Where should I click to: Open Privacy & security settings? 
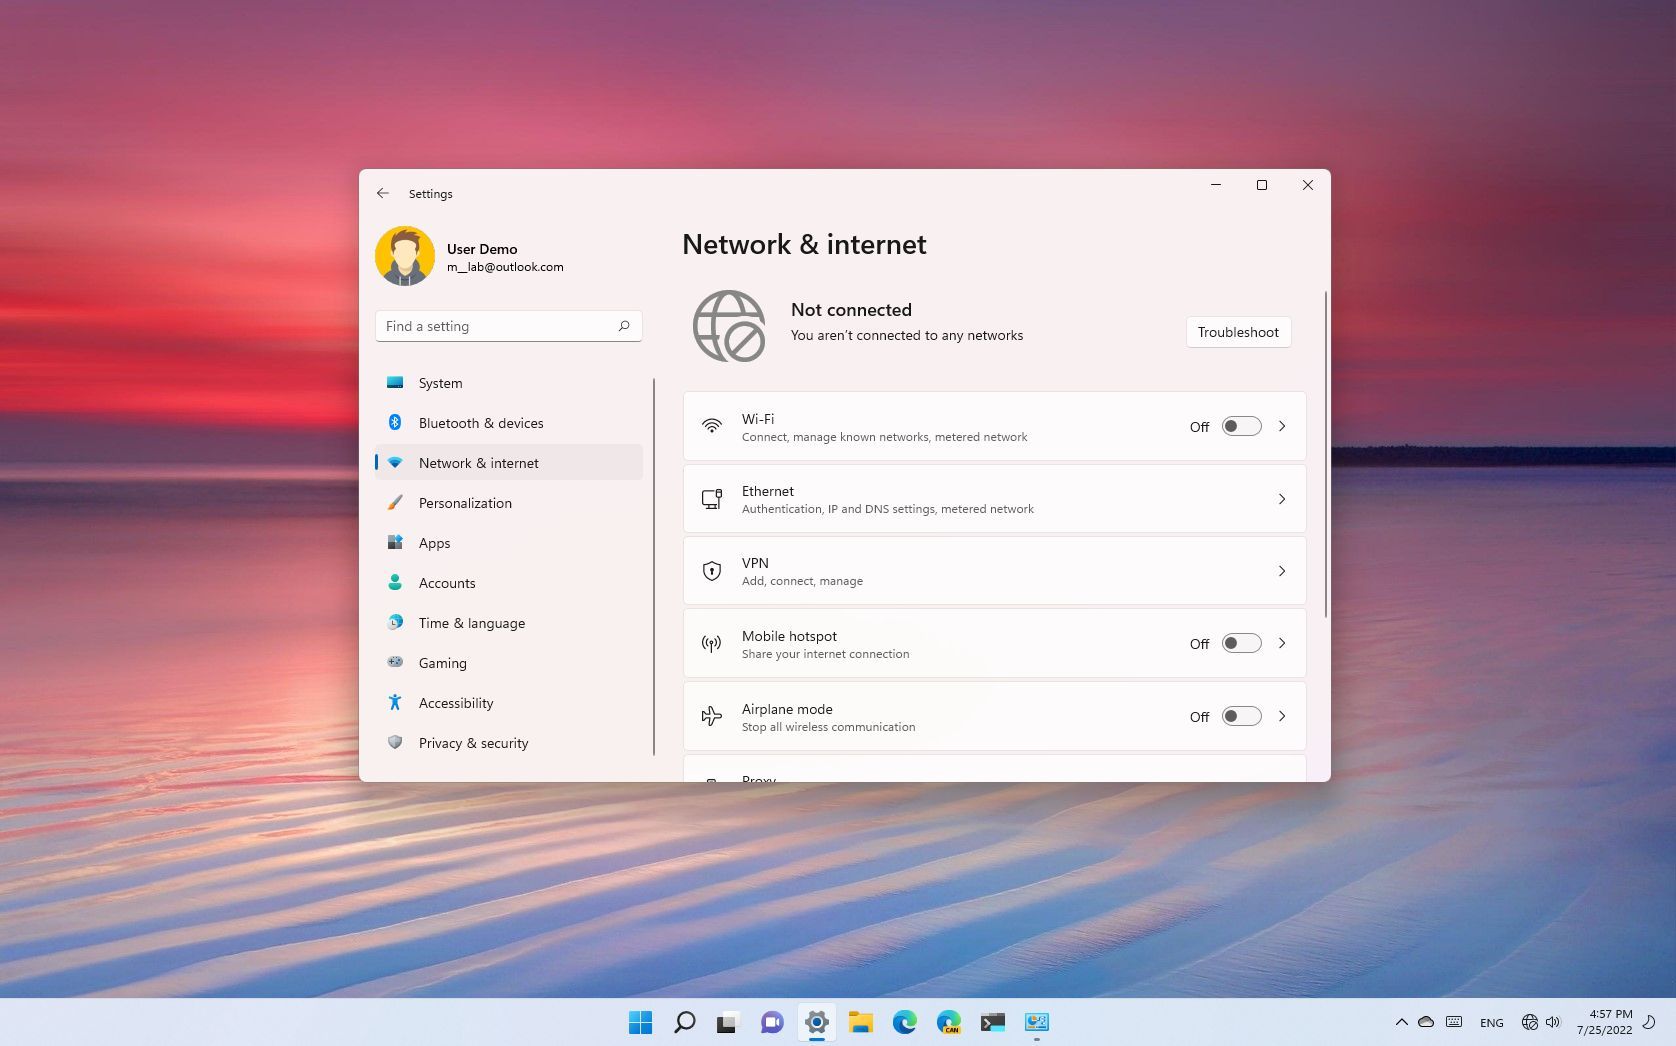coord(473,743)
